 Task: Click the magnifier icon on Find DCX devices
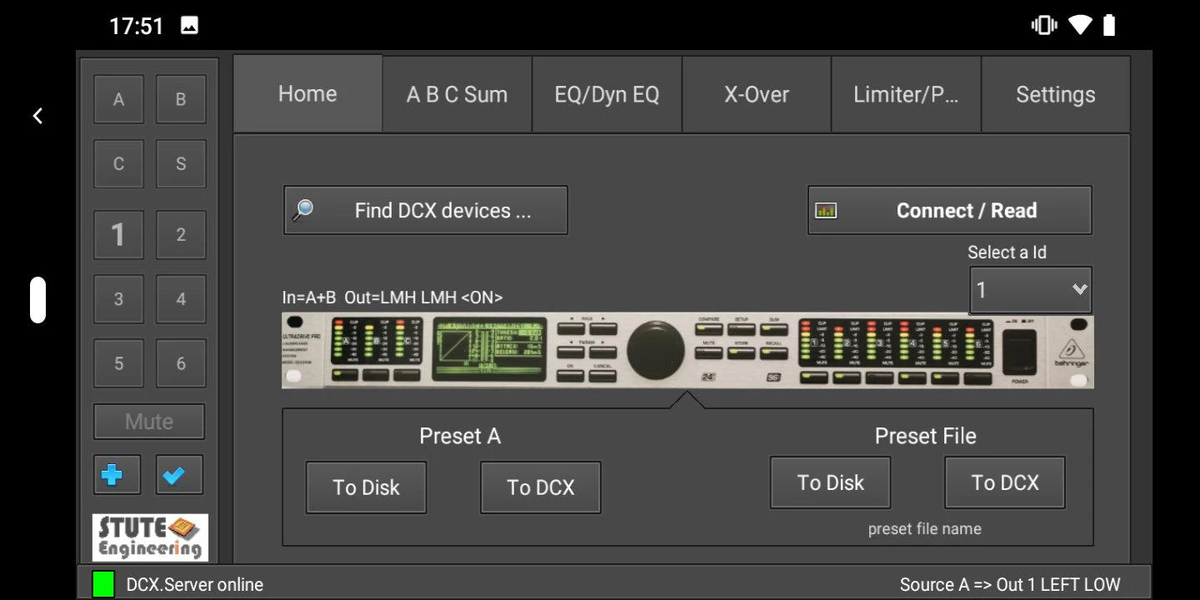tap(302, 210)
